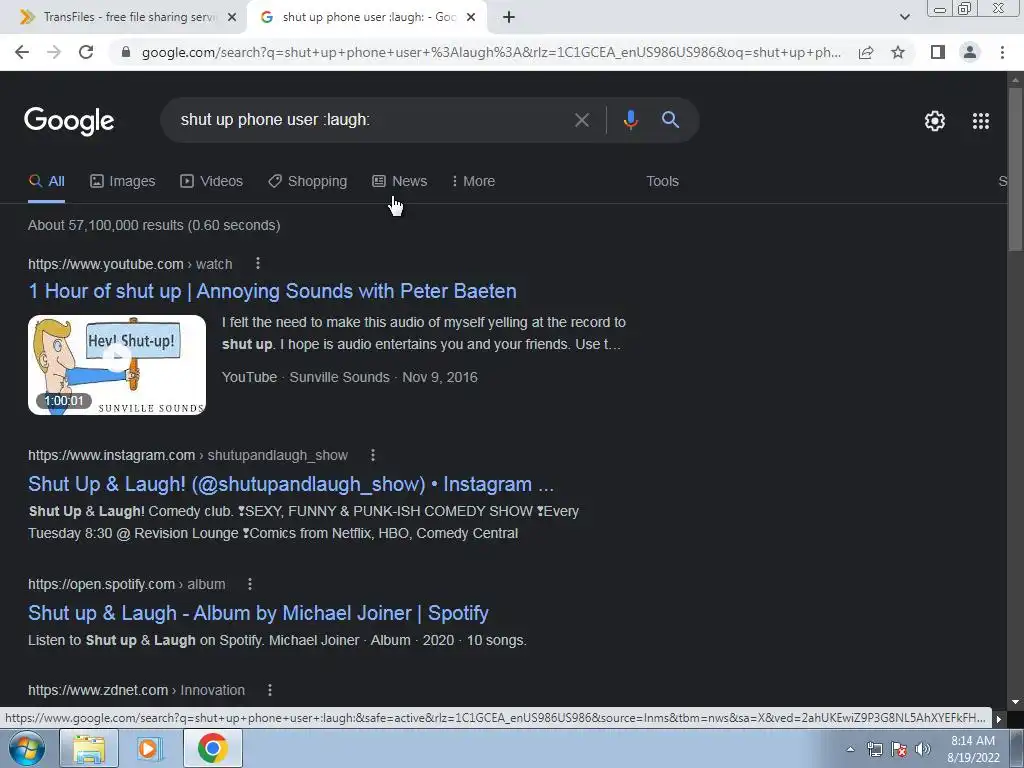Close the Google search tab
This screenshot has width=1024, height=768.
(x=471, y=18)
